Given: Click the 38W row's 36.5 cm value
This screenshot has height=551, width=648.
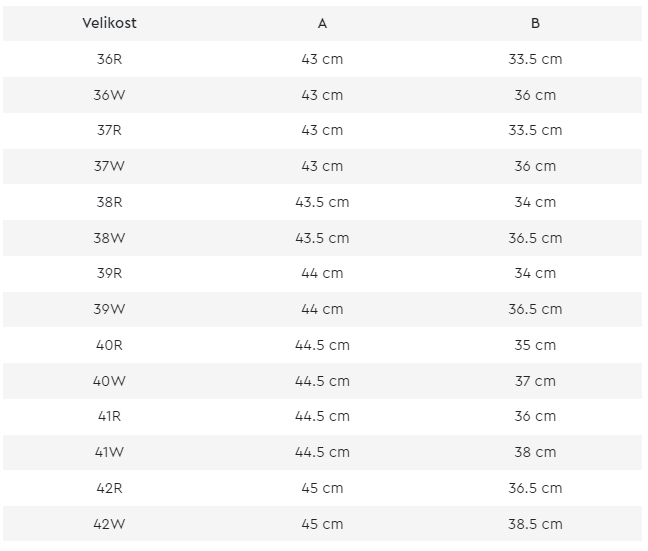Looking at the screenshot, I should tap(535, 238).
